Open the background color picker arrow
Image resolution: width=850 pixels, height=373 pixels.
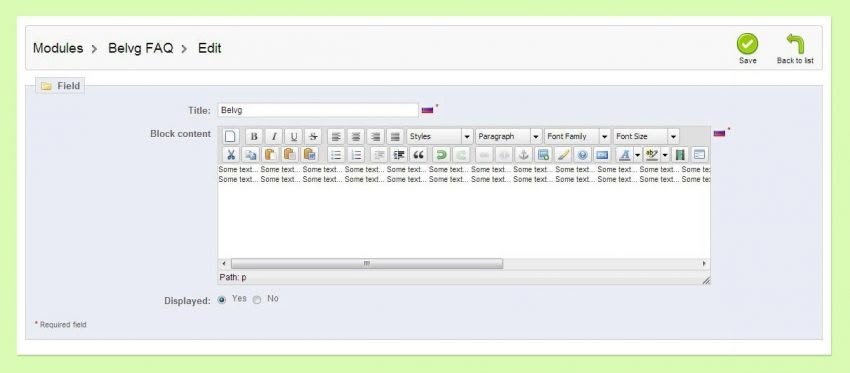[x=665, y=155]
